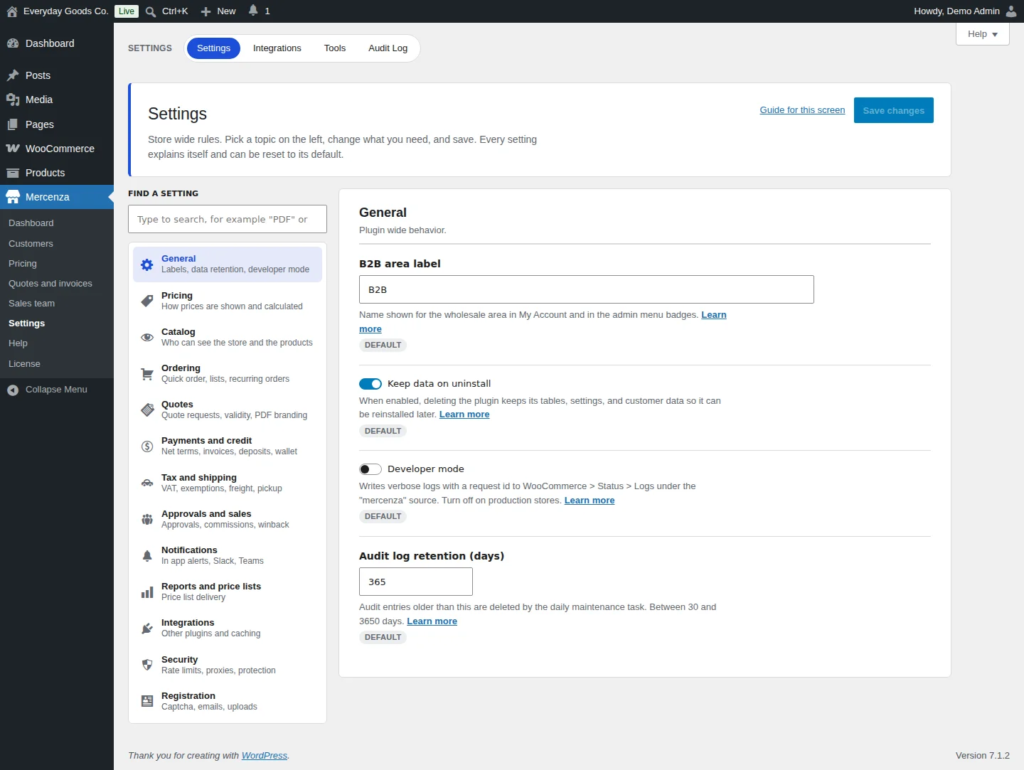Image resolution: width=1024 pixels, height=770 pixels.
Task: Click the Quotes ticket icon
Action: click(x=147, y=410)
